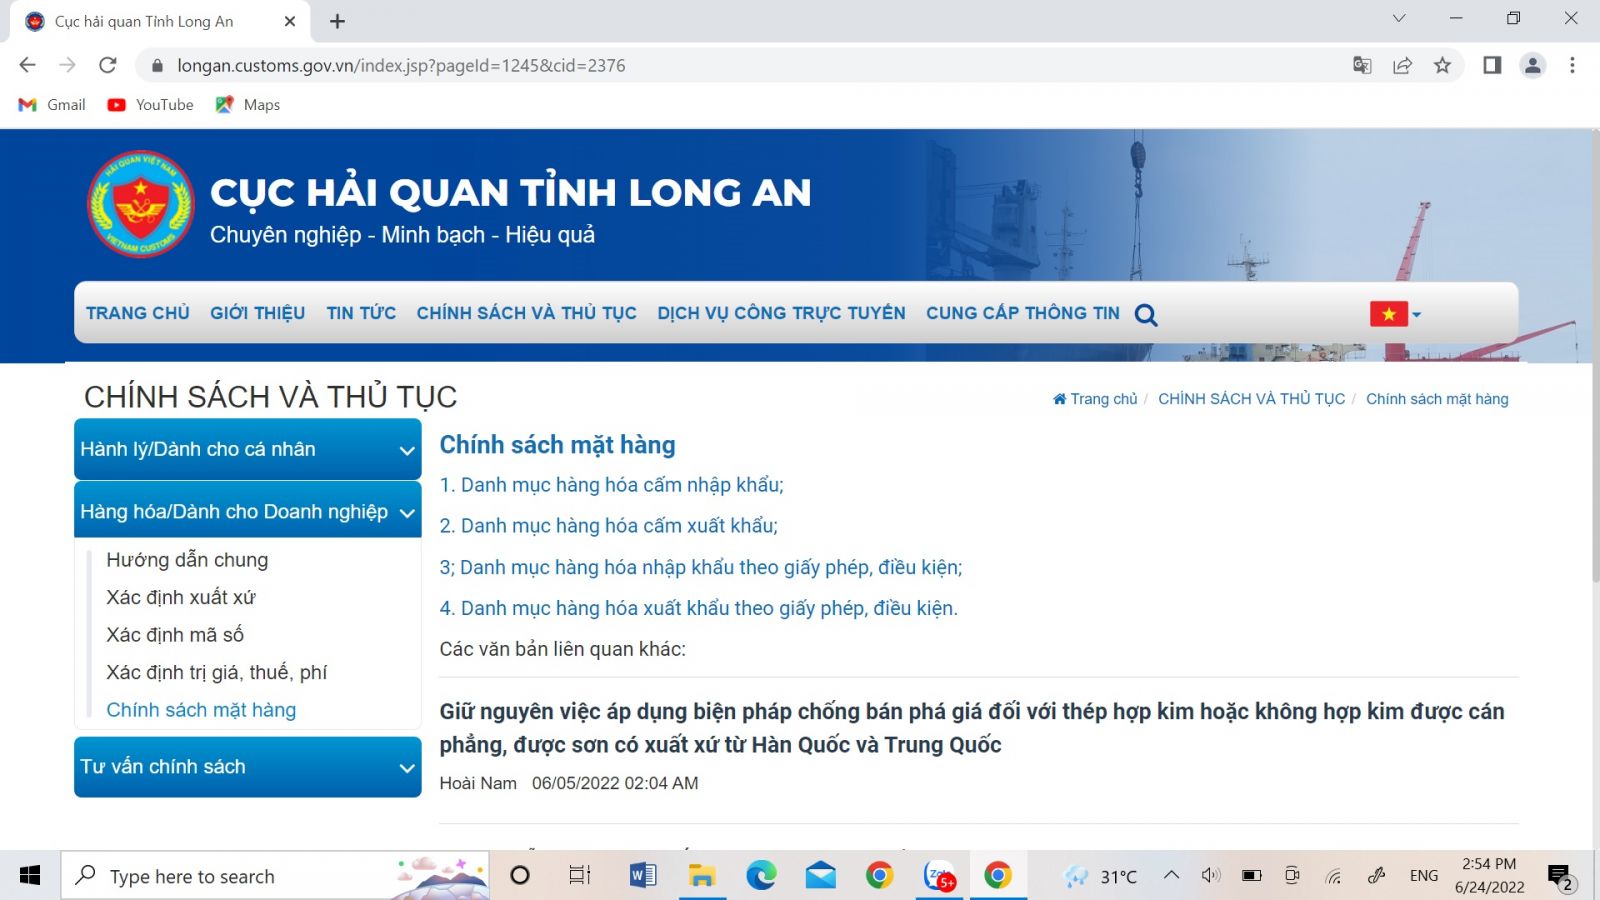
Task: Open the site search magnifier icon
Action: tap(1146, 313)
